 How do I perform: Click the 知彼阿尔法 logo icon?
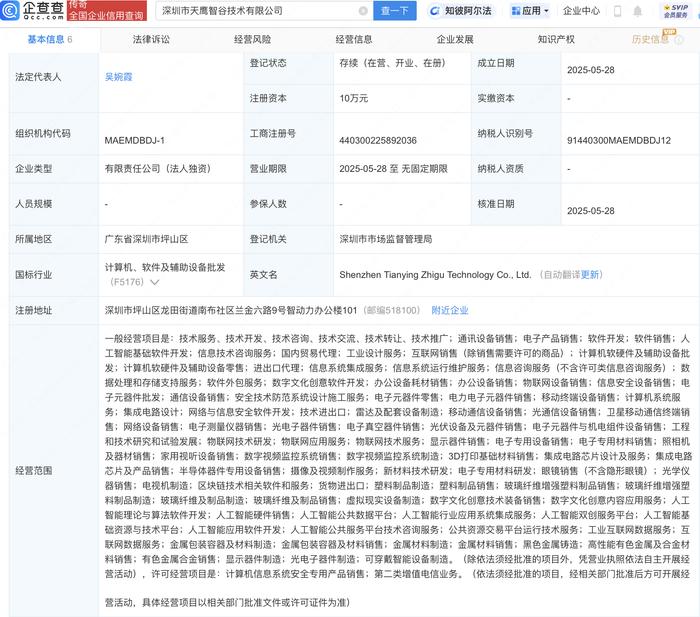[x=434, y=11]
